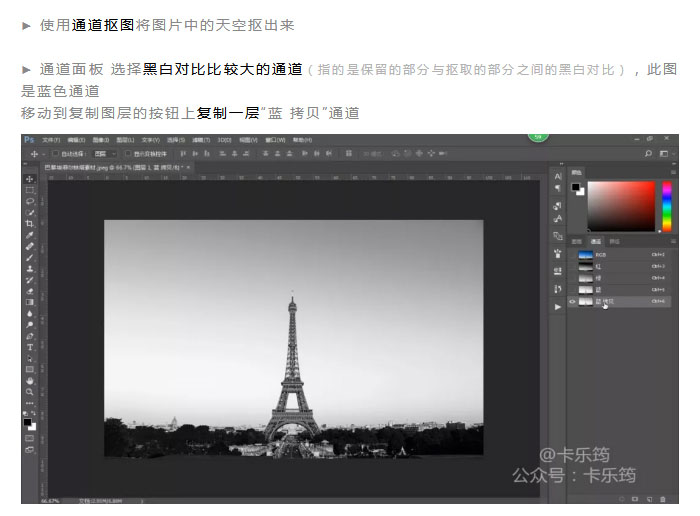Open the 文件(F) menu
The height and width of the screenshot is (516, 700).
click(50, 140)
